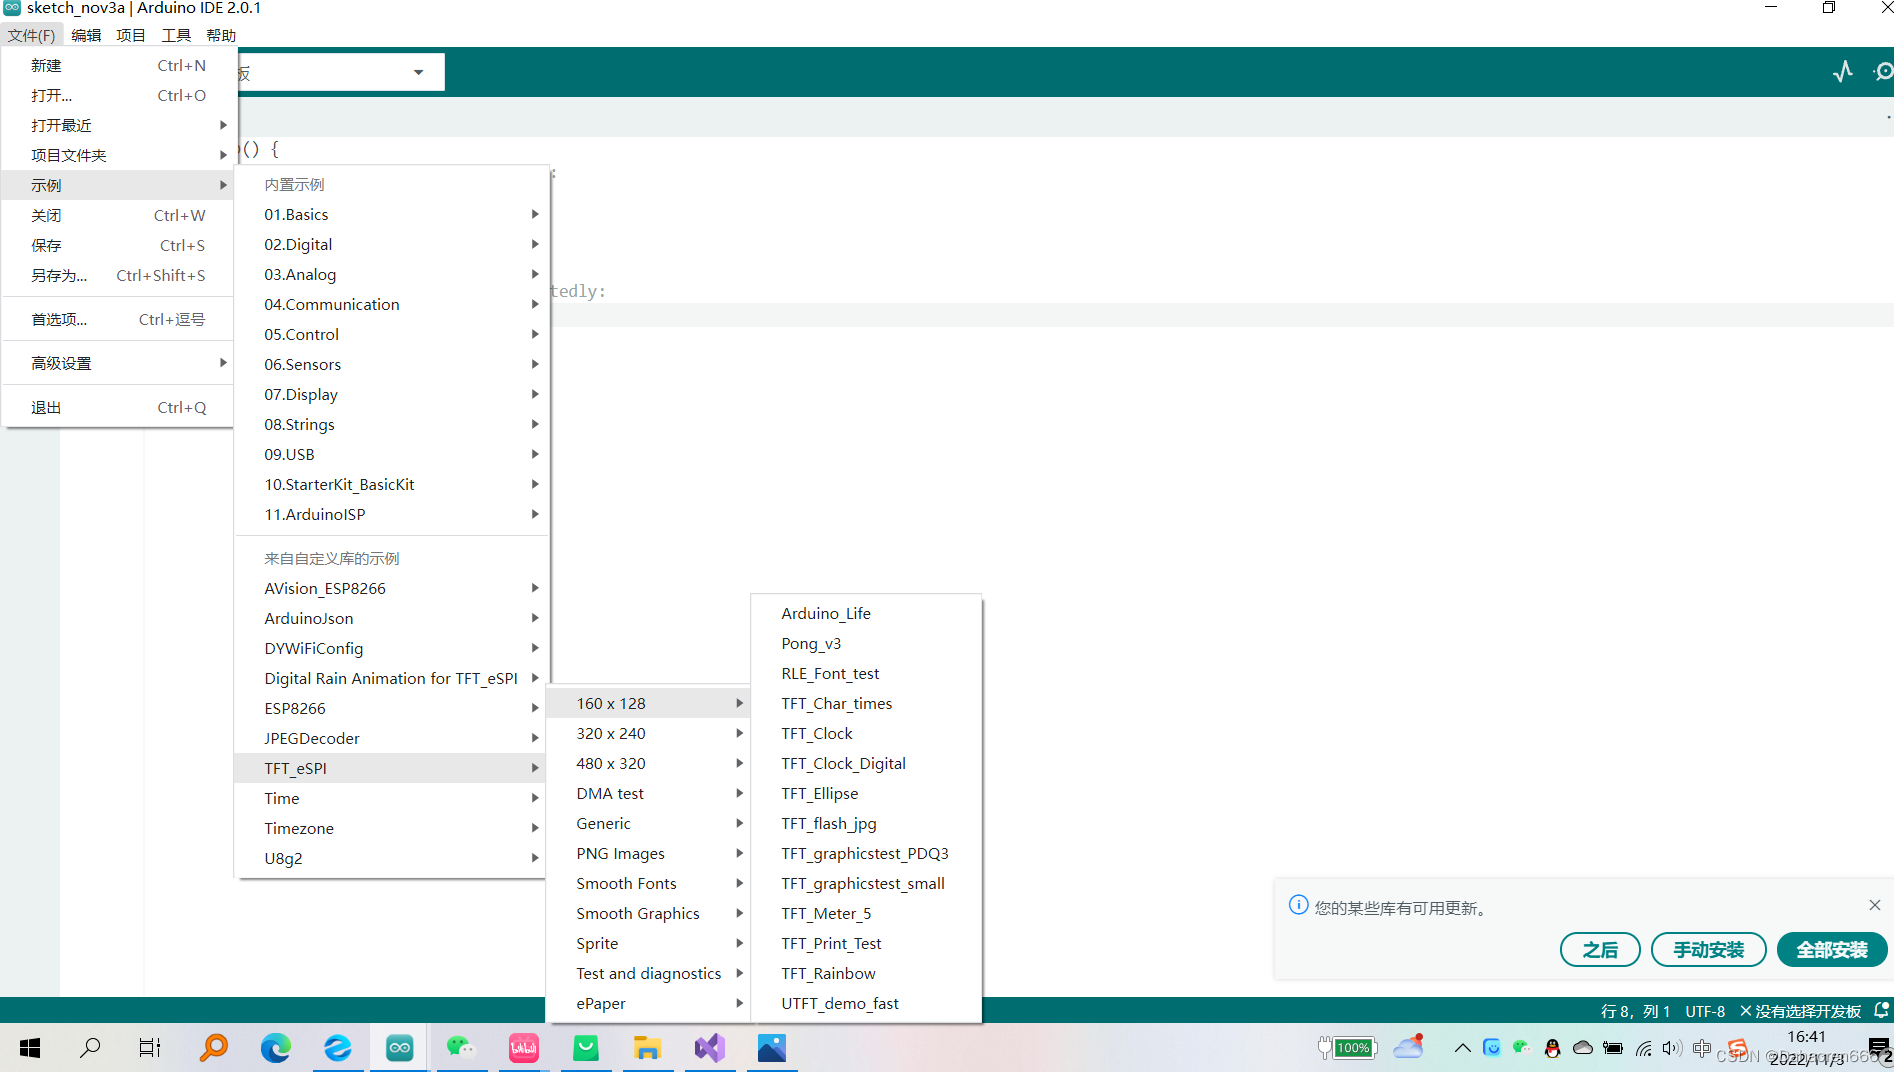
Task: Expand ePaper examples submenu
Action: pyautogui.click(x=648, y=1003)
